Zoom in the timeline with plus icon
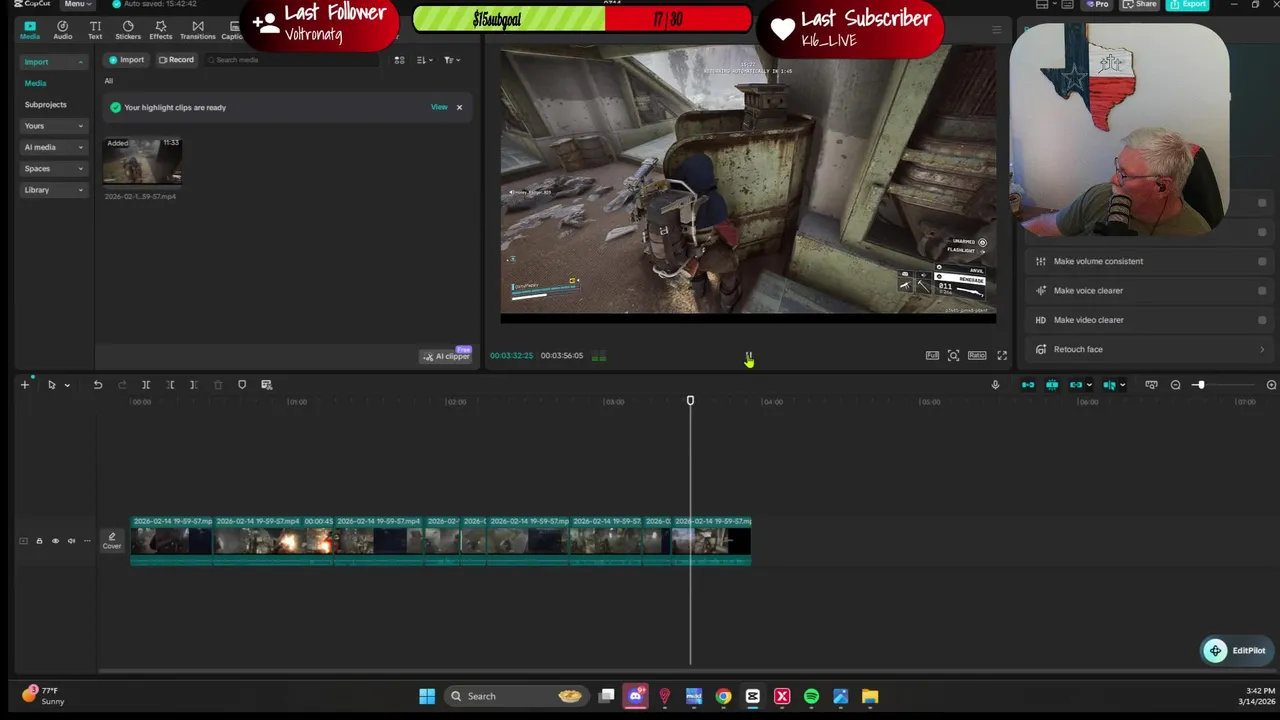The height and width of the screenshot is (720, 1280). pyautogui.click(x=1271, y=385)
